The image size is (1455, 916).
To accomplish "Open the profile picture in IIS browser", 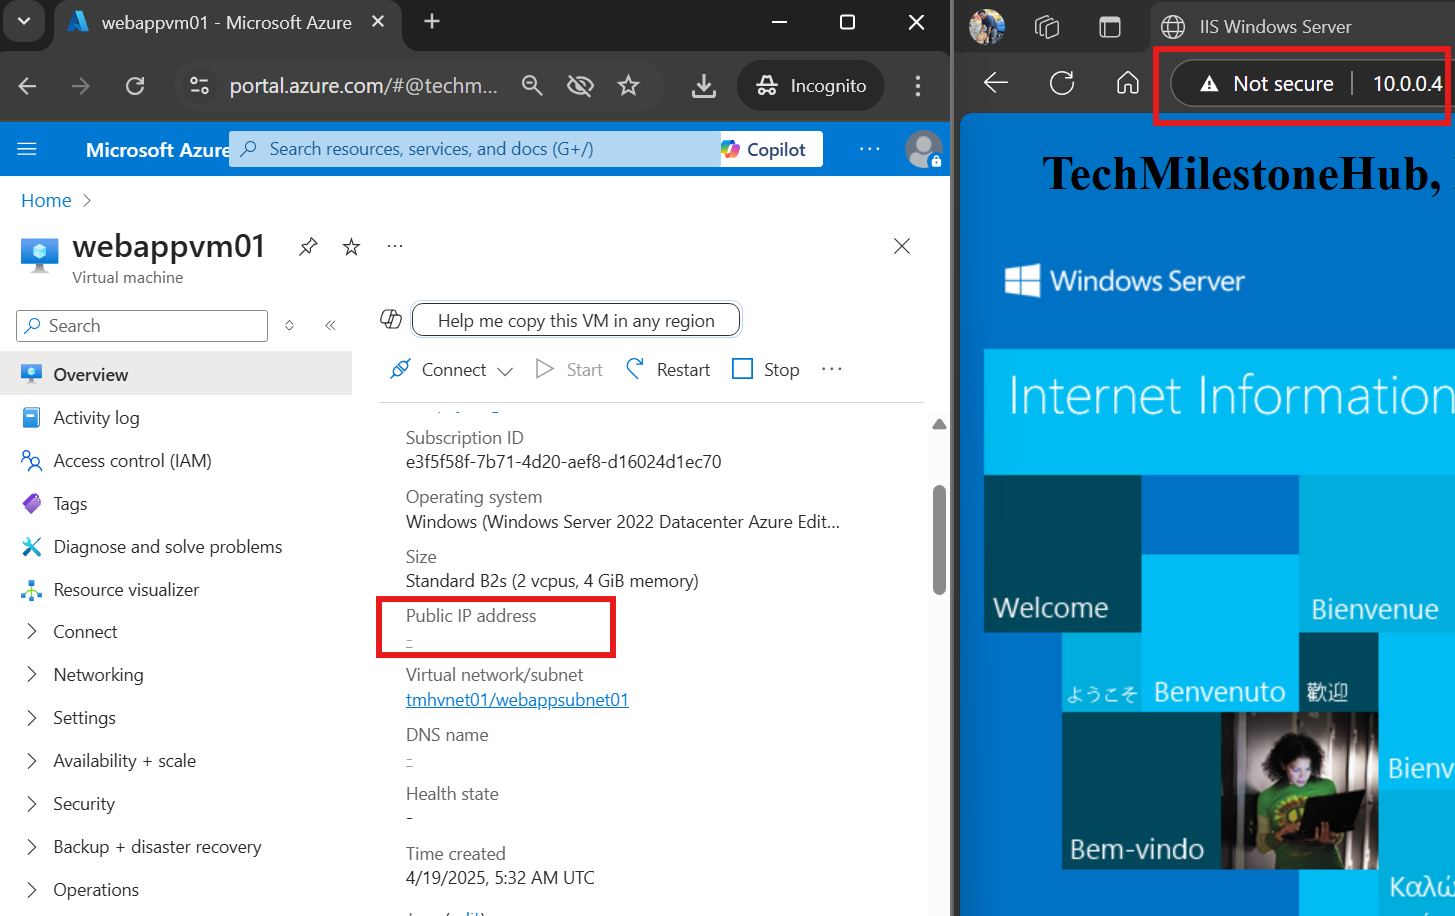I will pyautogui.click(x=987, y=27).
